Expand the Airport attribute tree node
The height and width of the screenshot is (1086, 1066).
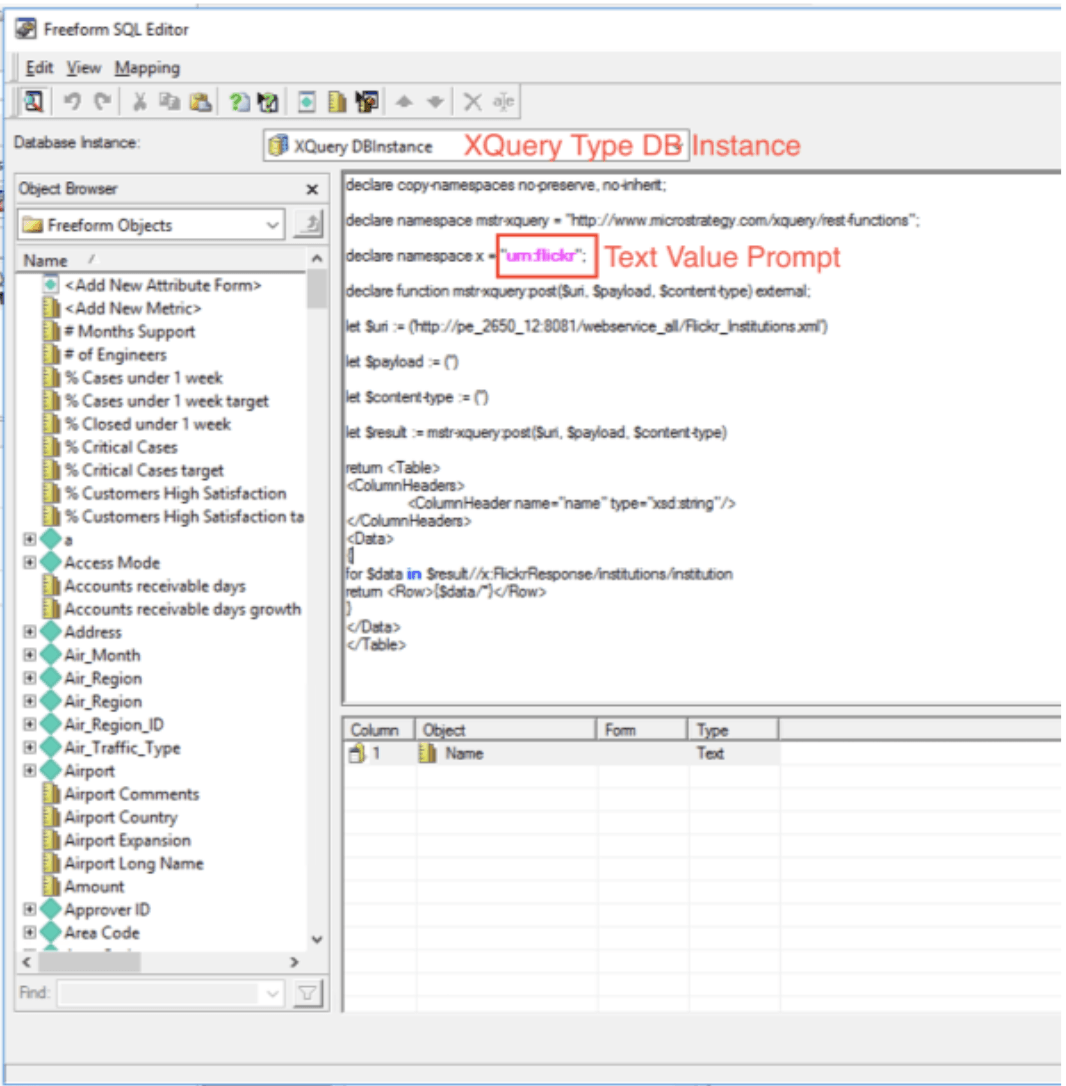pyautogui.click(x=30, y=771)
